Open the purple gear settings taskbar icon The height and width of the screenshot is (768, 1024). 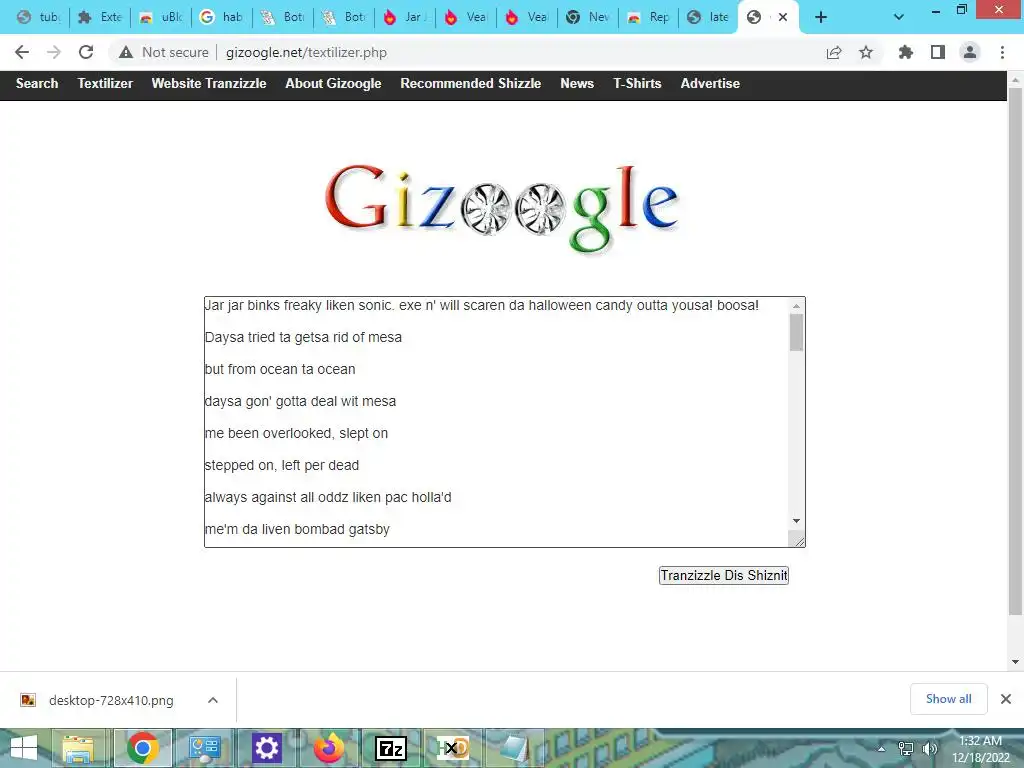tap(266, 748)
